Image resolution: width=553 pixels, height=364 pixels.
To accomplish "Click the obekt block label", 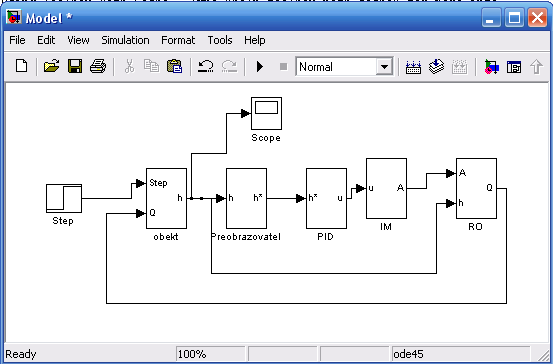I will [x=166, y=237].
